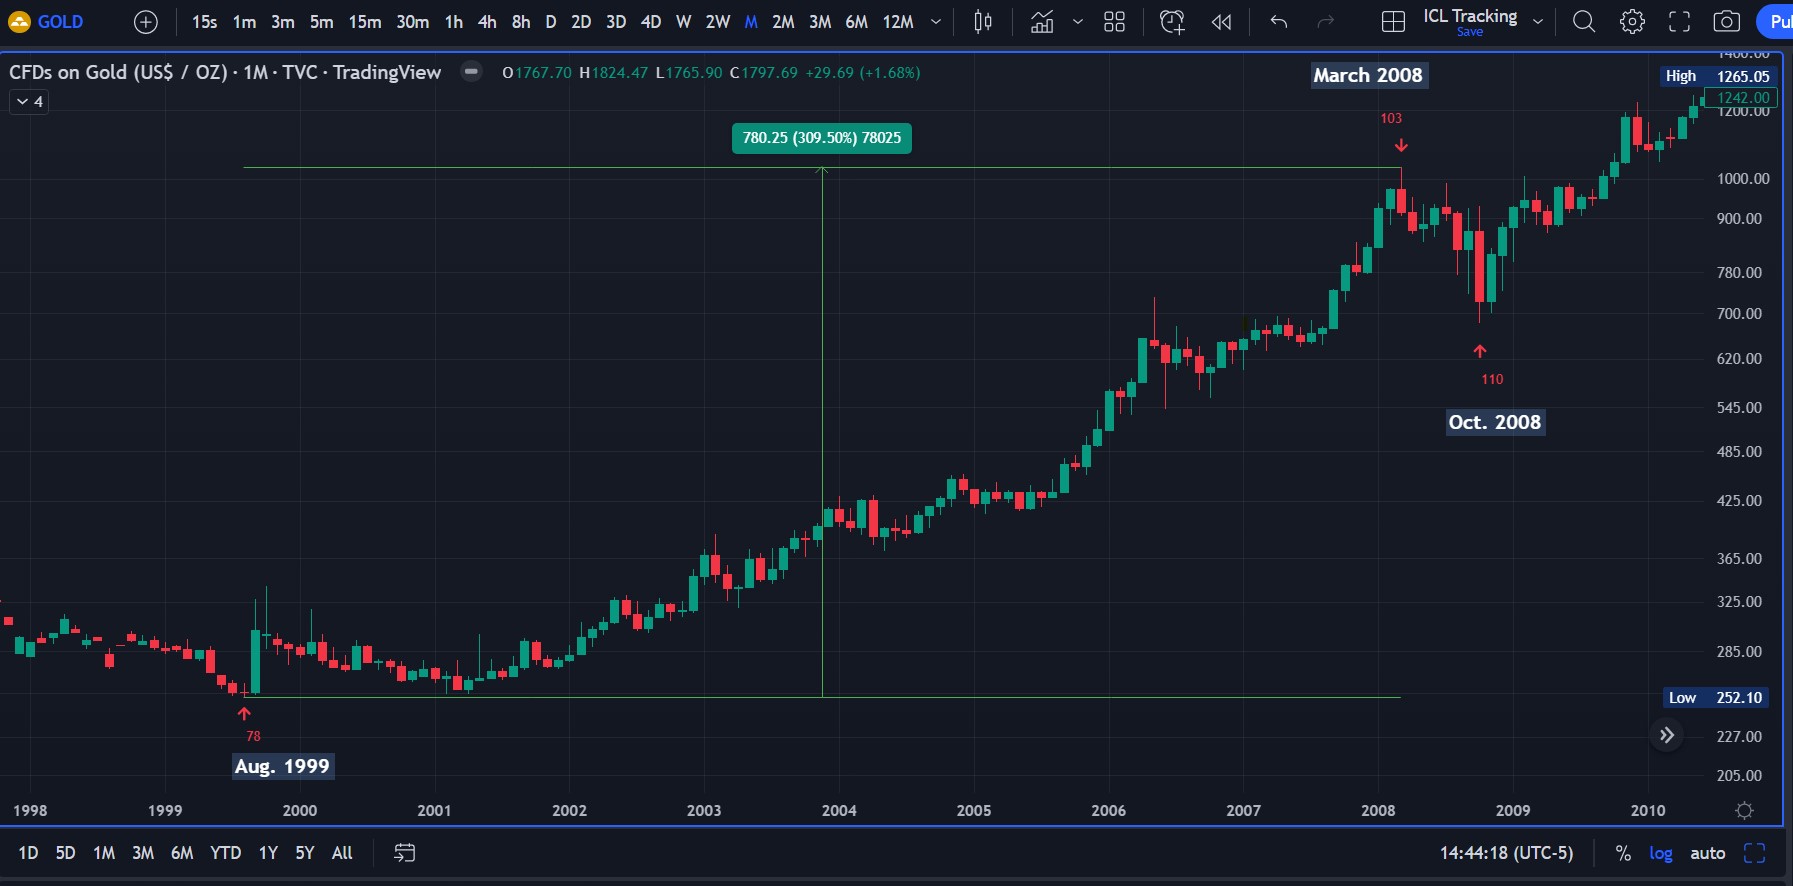Select the All date range
Viewport: 1793px width, 886px height.
pyautogui.click(x=342, y=853)
